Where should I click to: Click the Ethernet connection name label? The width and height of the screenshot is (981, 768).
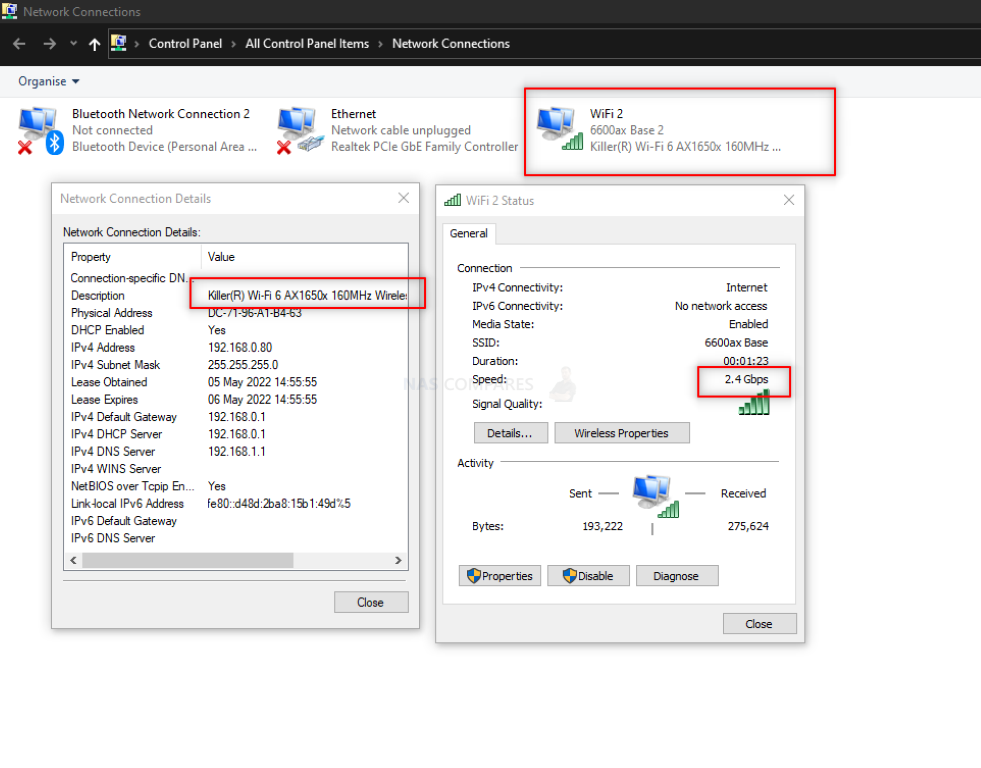(353, 114)
